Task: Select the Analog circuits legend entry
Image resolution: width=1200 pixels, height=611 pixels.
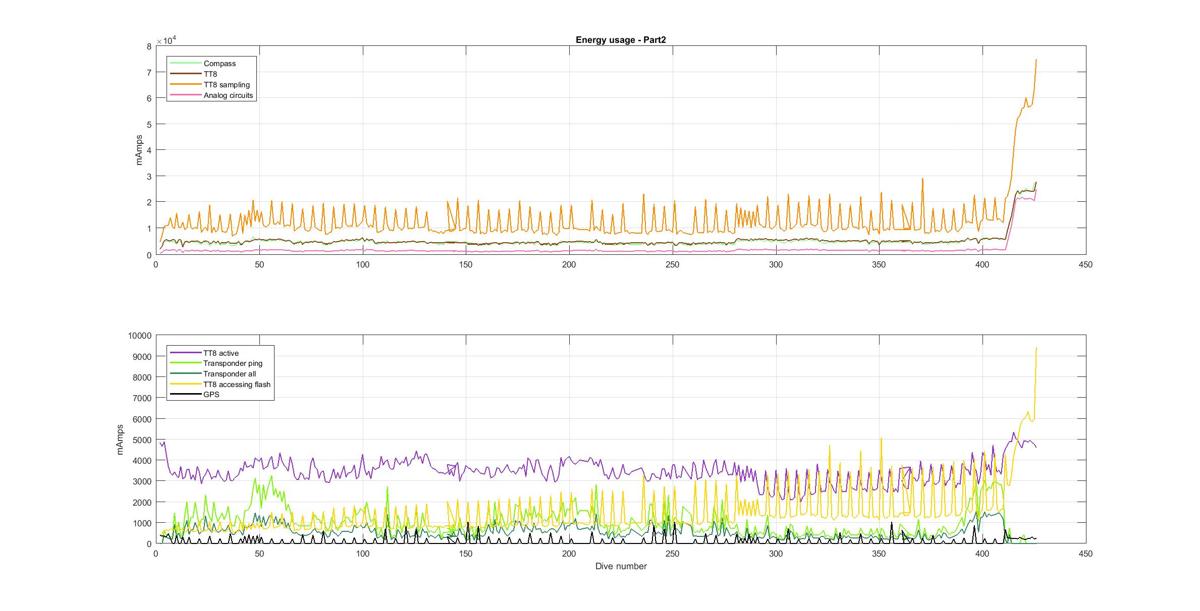Action: tap(211, 95)
